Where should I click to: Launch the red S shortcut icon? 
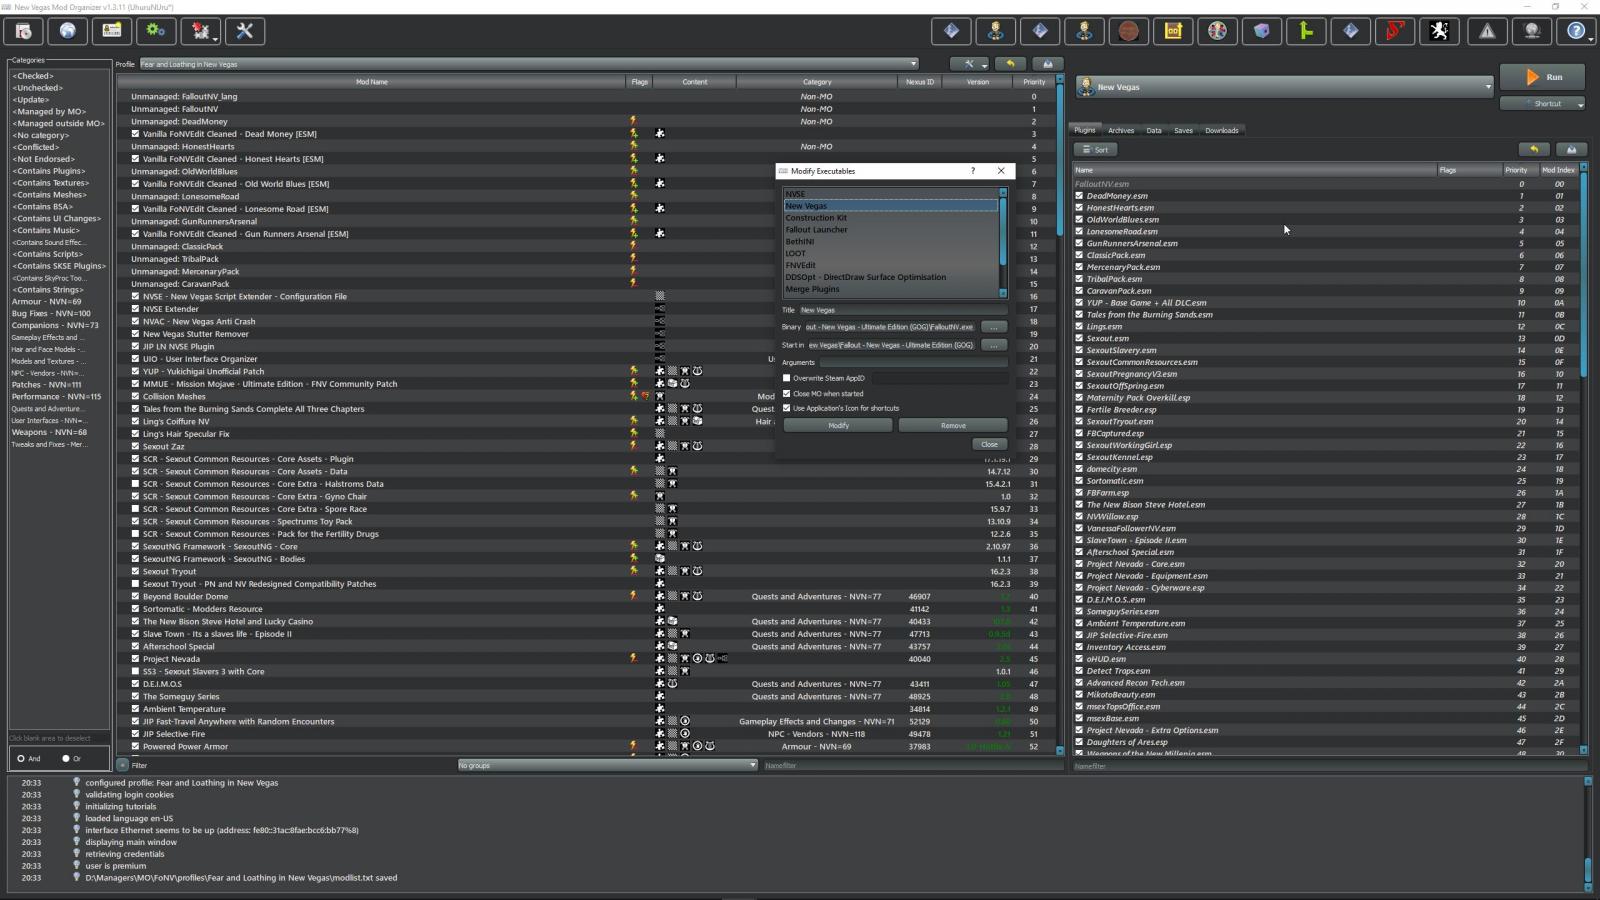(x=1395, y=31)
